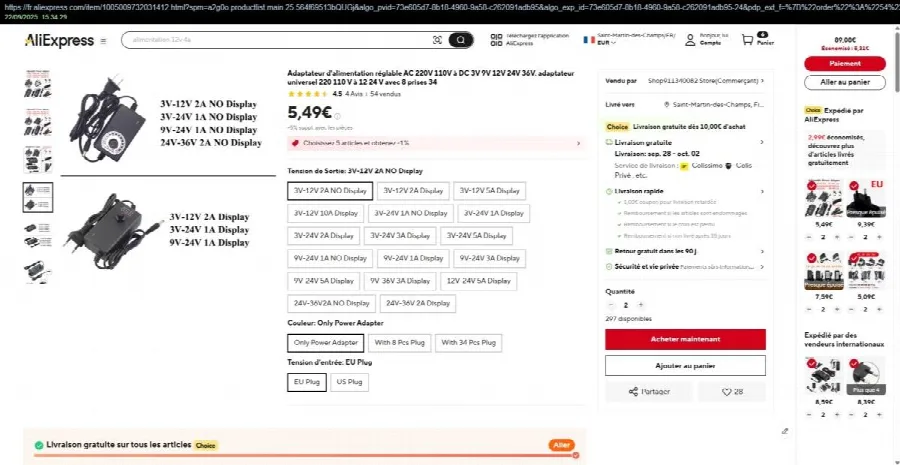Click the Livraison gratuite truck icon
This screenshot has height=465, width=900.
[x=609, y=142]
